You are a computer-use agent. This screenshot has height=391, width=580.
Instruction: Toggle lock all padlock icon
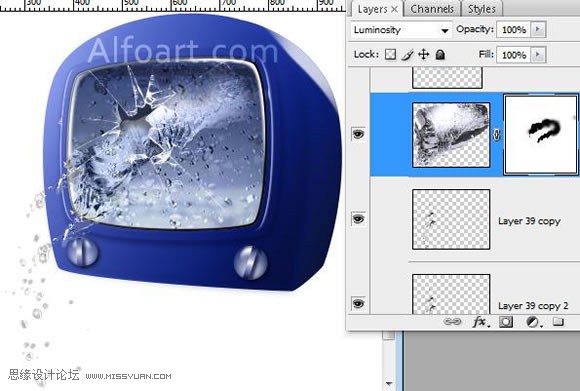pyautogui.click(x=440, y=55)
